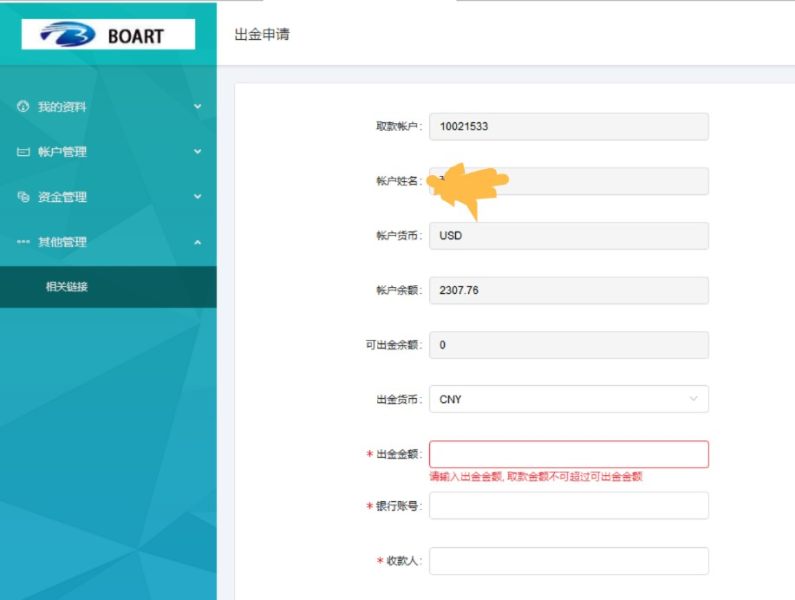Click the 帐户管理 sidebar icon

coord(24,152)
